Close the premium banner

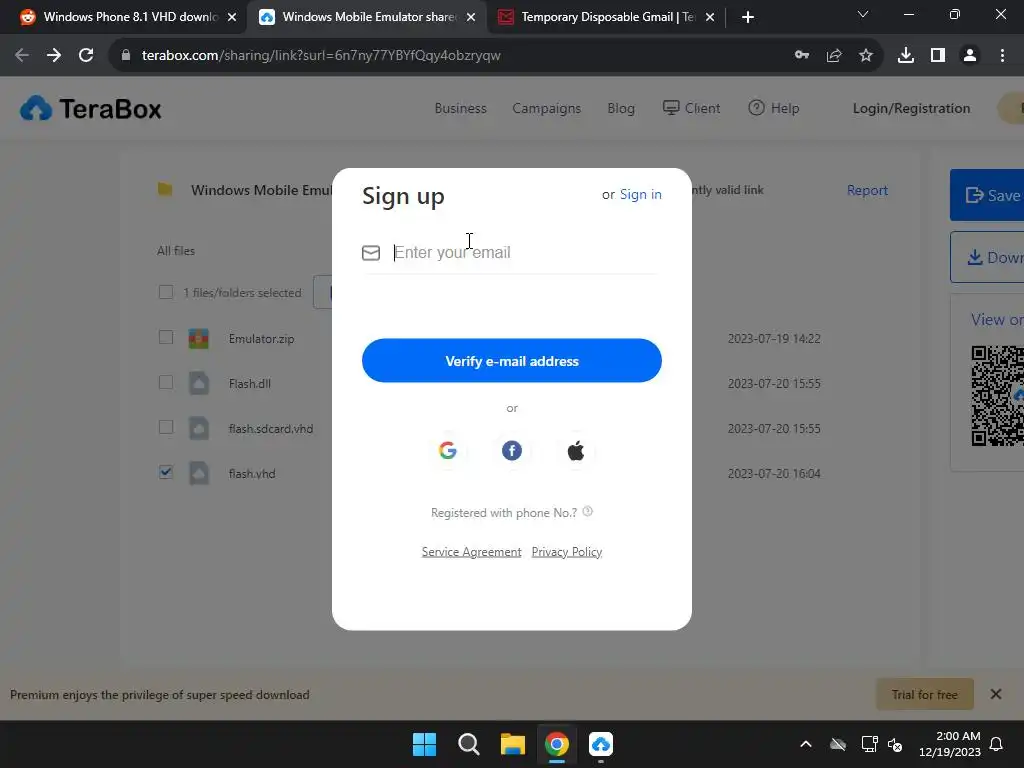tap(996, 694)
